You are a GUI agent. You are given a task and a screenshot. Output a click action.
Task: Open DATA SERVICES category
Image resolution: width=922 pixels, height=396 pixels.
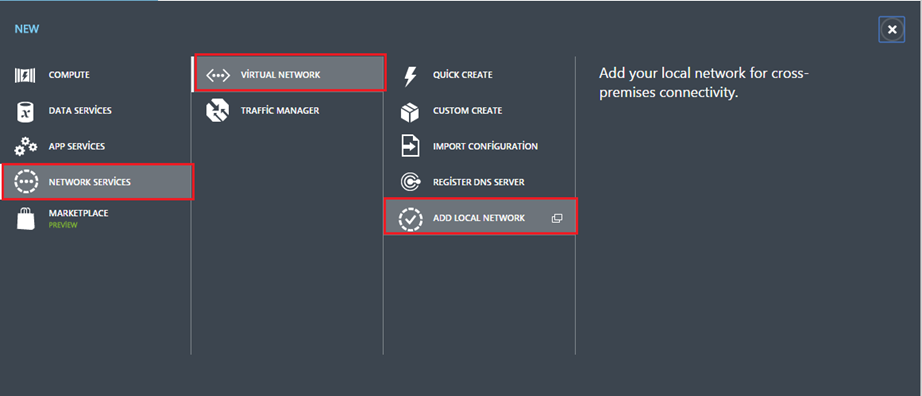(79, 111)
